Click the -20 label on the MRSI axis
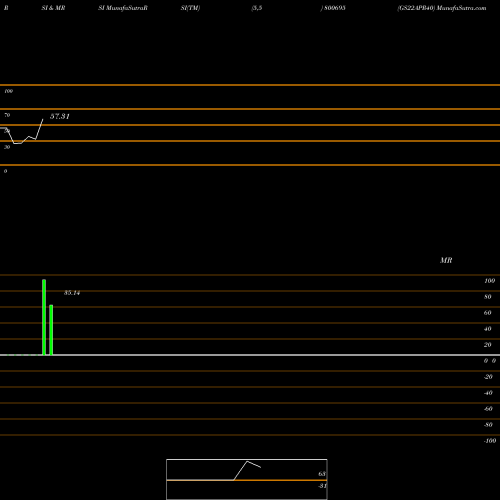500x500 pixels. (488, 377)
